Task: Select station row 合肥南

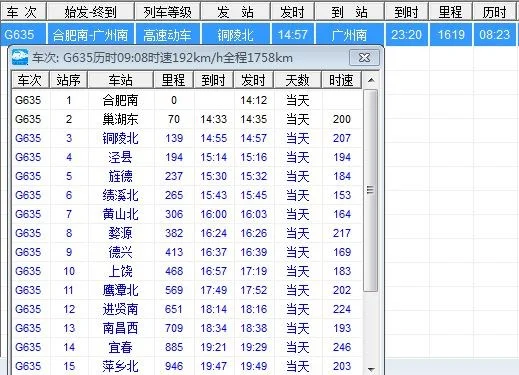Action: tap(187, 100)
